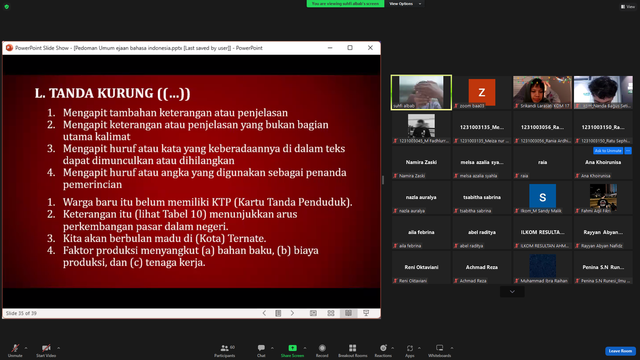Select Rayyan Abyan's participant tile
Viewport: 640px width, 360px height.
tap(603, 233)
